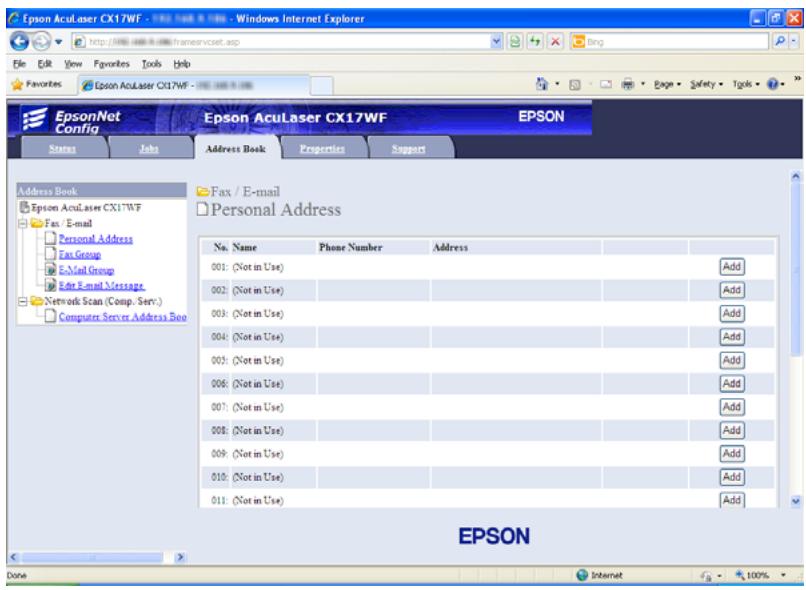The image size is (806, 590).
Task: Click the EpsonNet Config logo
Action: point(71,120)
